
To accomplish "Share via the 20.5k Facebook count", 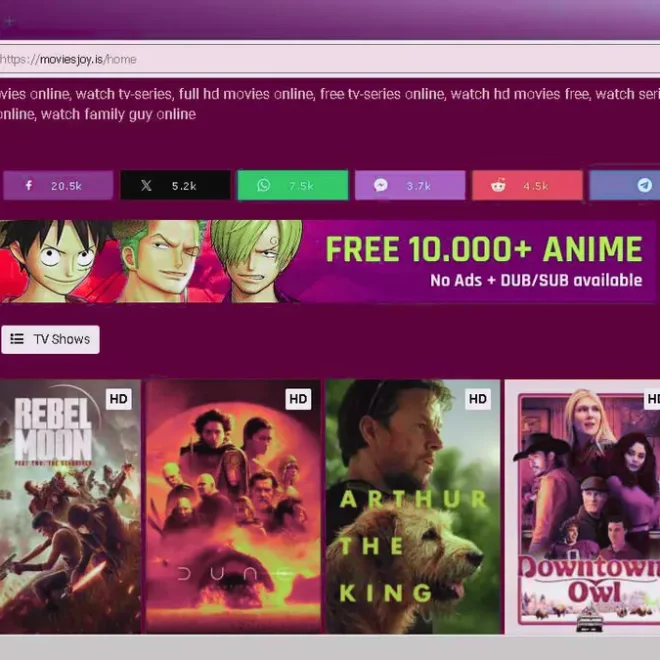I will click(x=66, y=186).
